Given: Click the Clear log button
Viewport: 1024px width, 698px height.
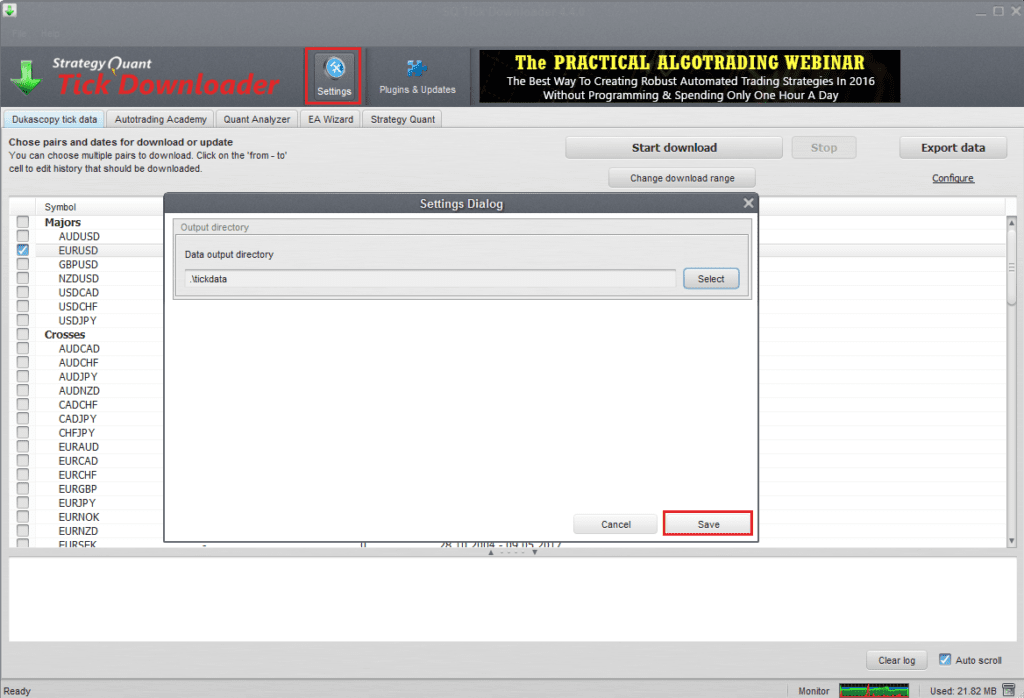Looking at the screenshot, I should tap(896, 660).
